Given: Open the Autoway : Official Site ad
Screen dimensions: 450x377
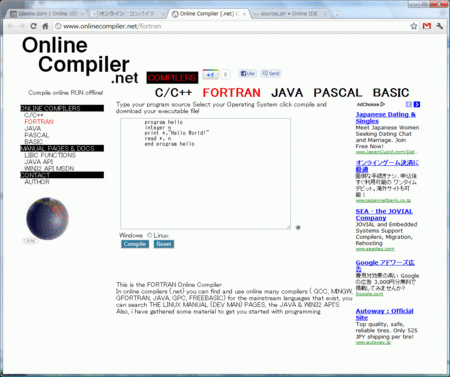Looking at the screenshot, I should coord(385,314).
